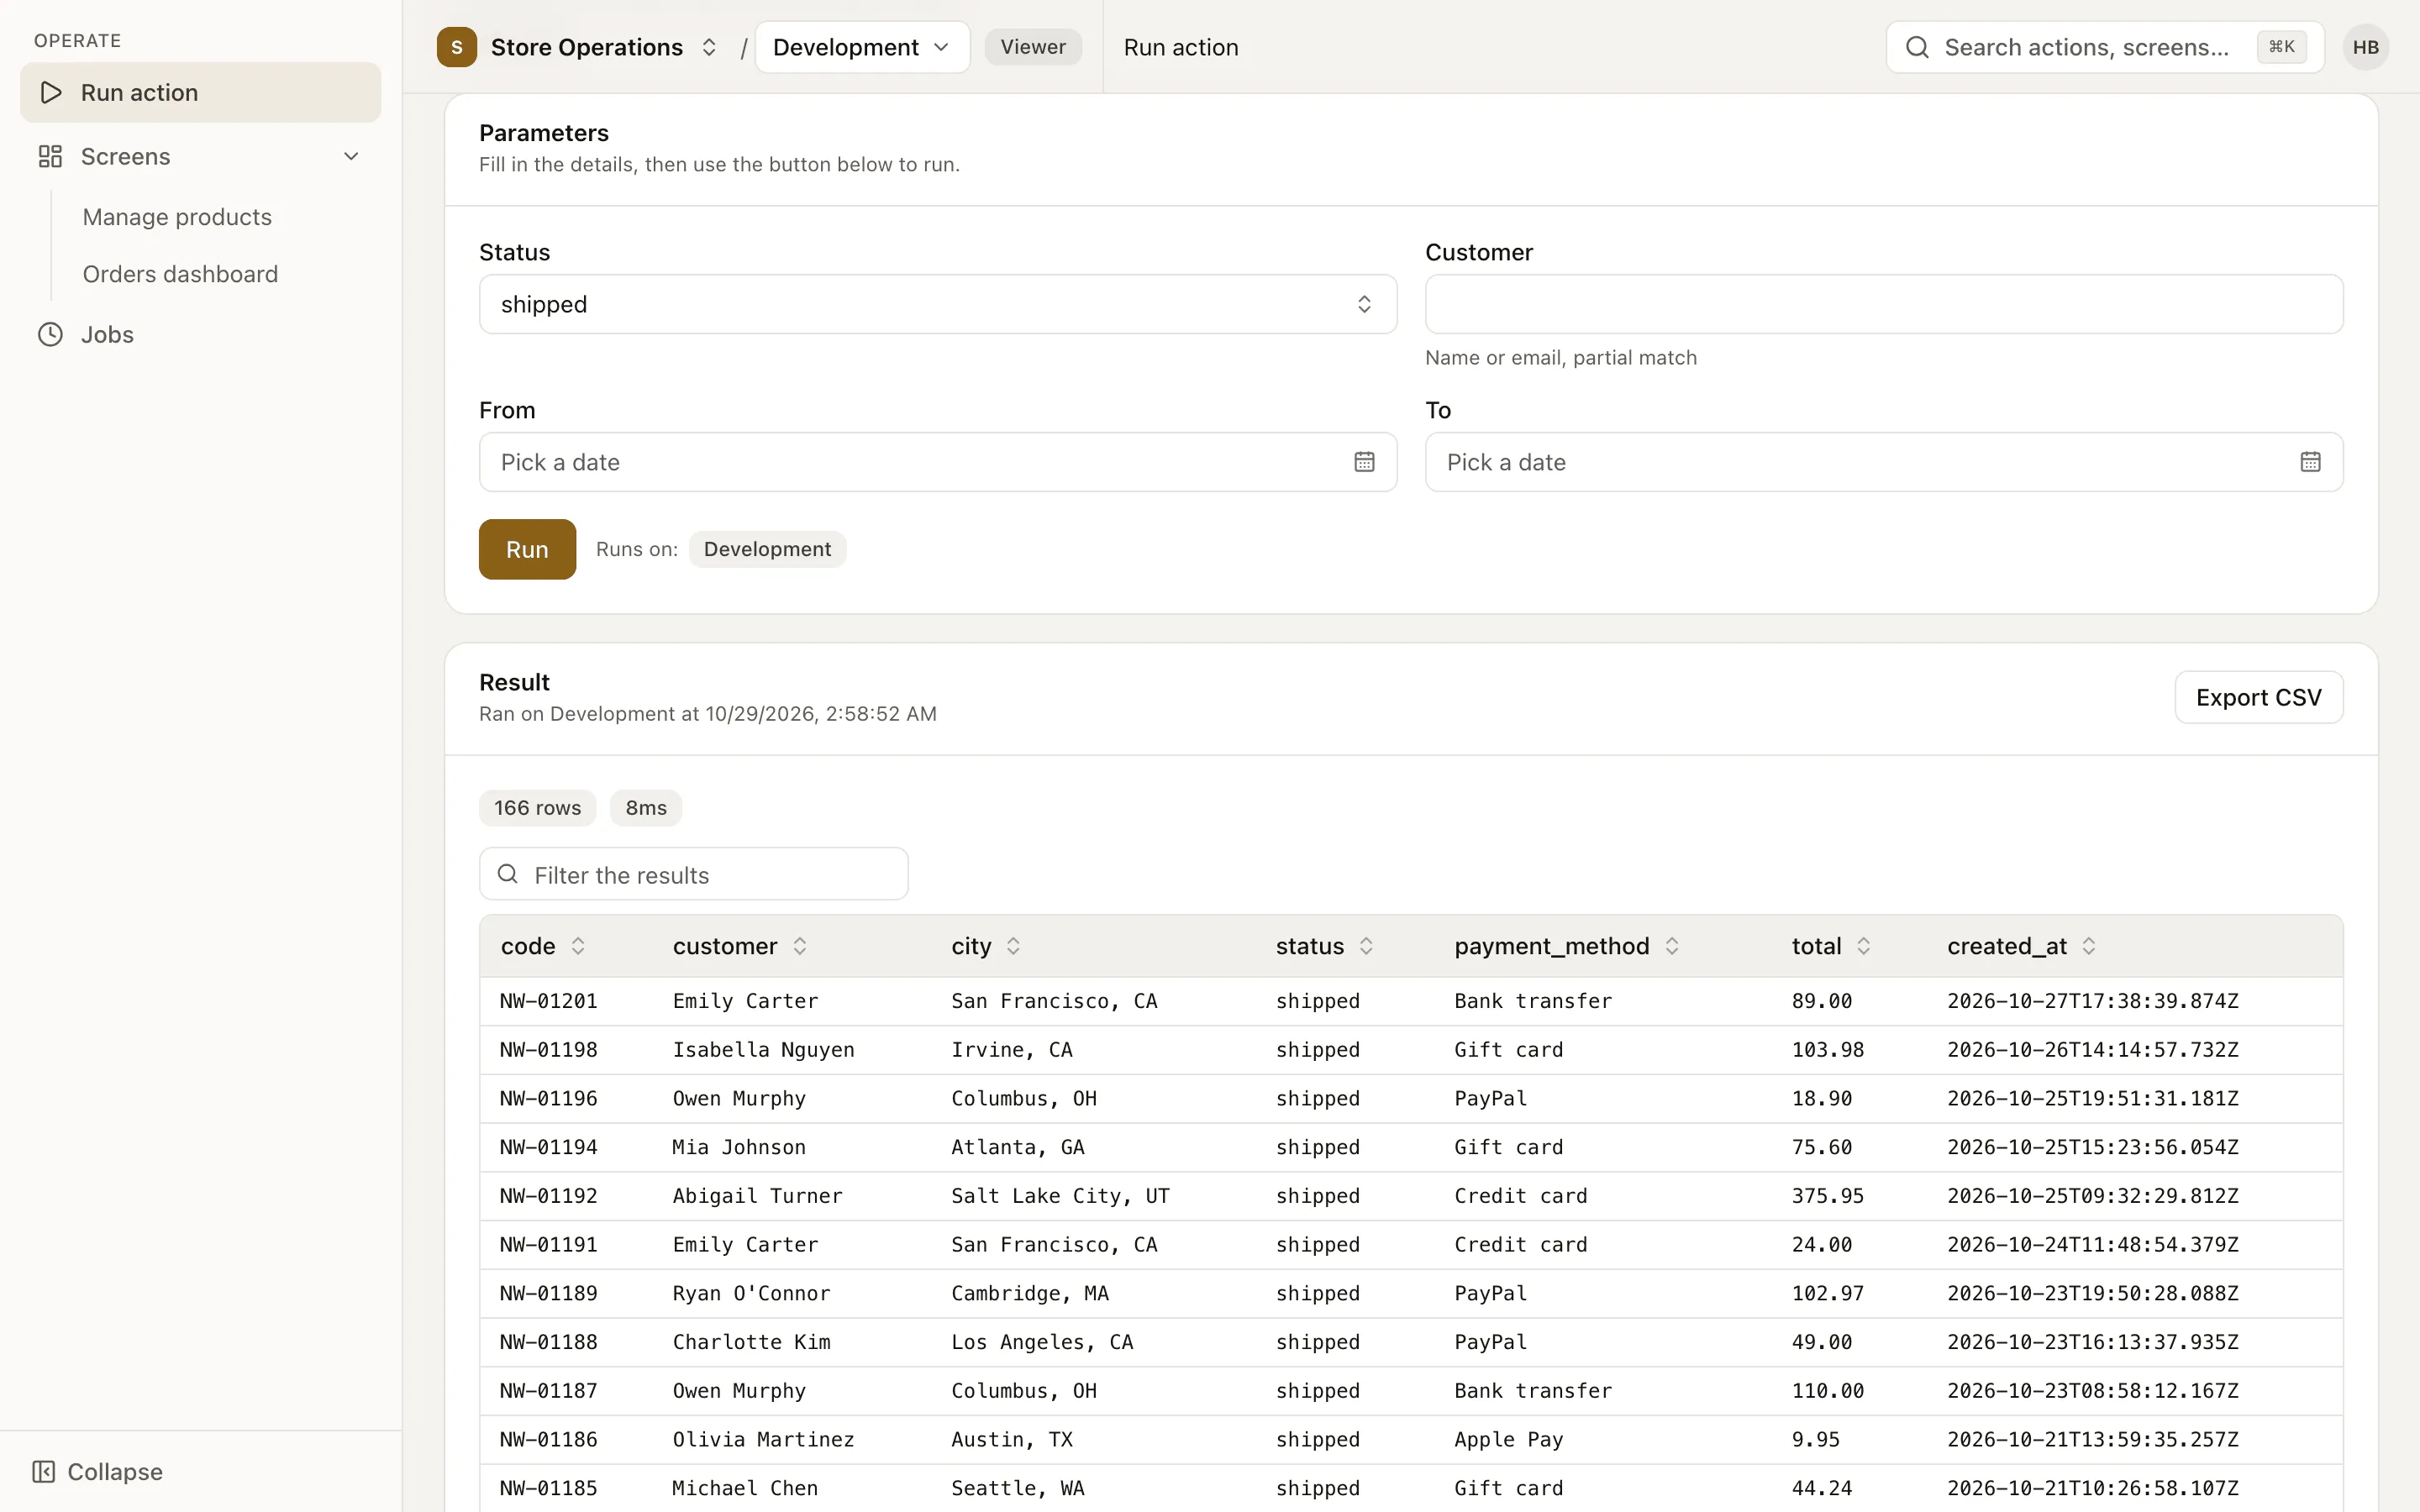Open the Store Operations app switcher
The image size is (2420, 1512).
pos(709,47)
